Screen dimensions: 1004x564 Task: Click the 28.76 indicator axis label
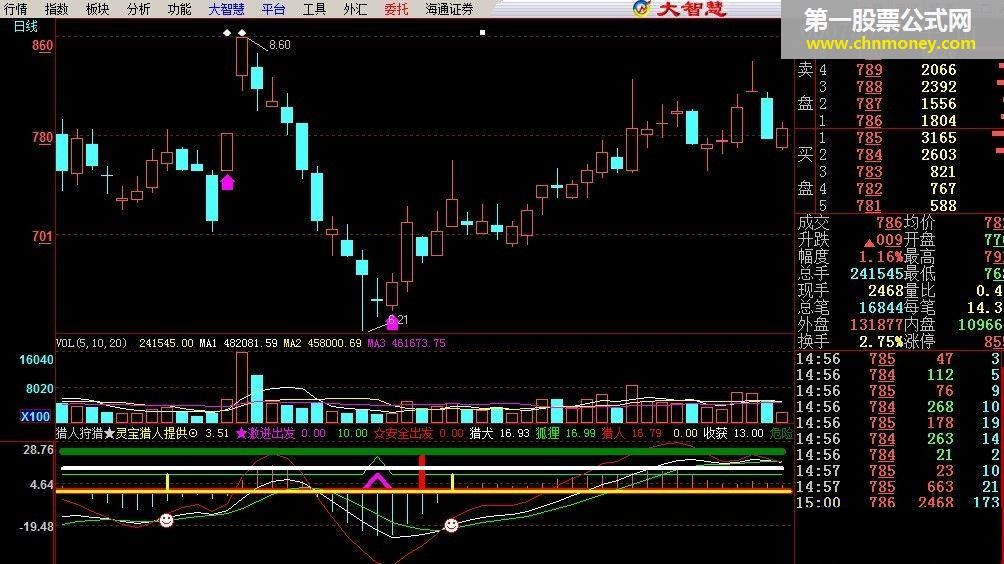tap(38, 450)
